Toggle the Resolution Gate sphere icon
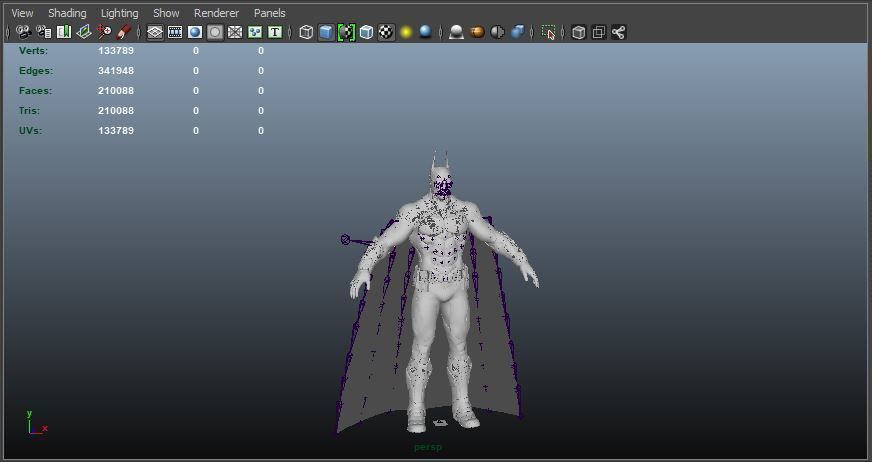Screen dimensions: 872x462 click(195, 32)
